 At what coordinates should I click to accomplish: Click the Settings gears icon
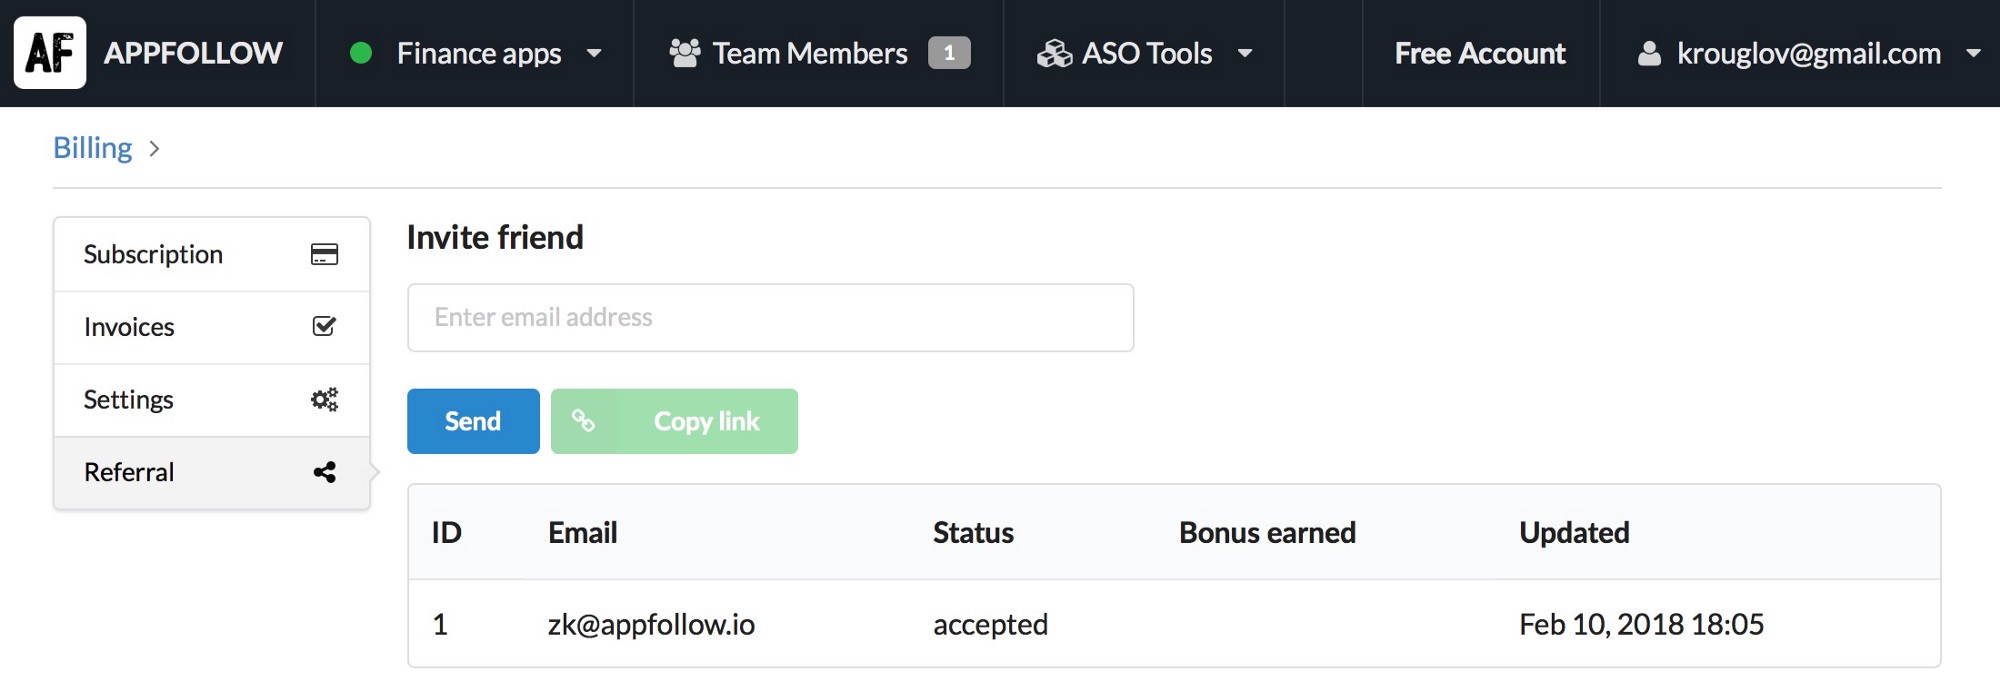(x=324, y=399)
